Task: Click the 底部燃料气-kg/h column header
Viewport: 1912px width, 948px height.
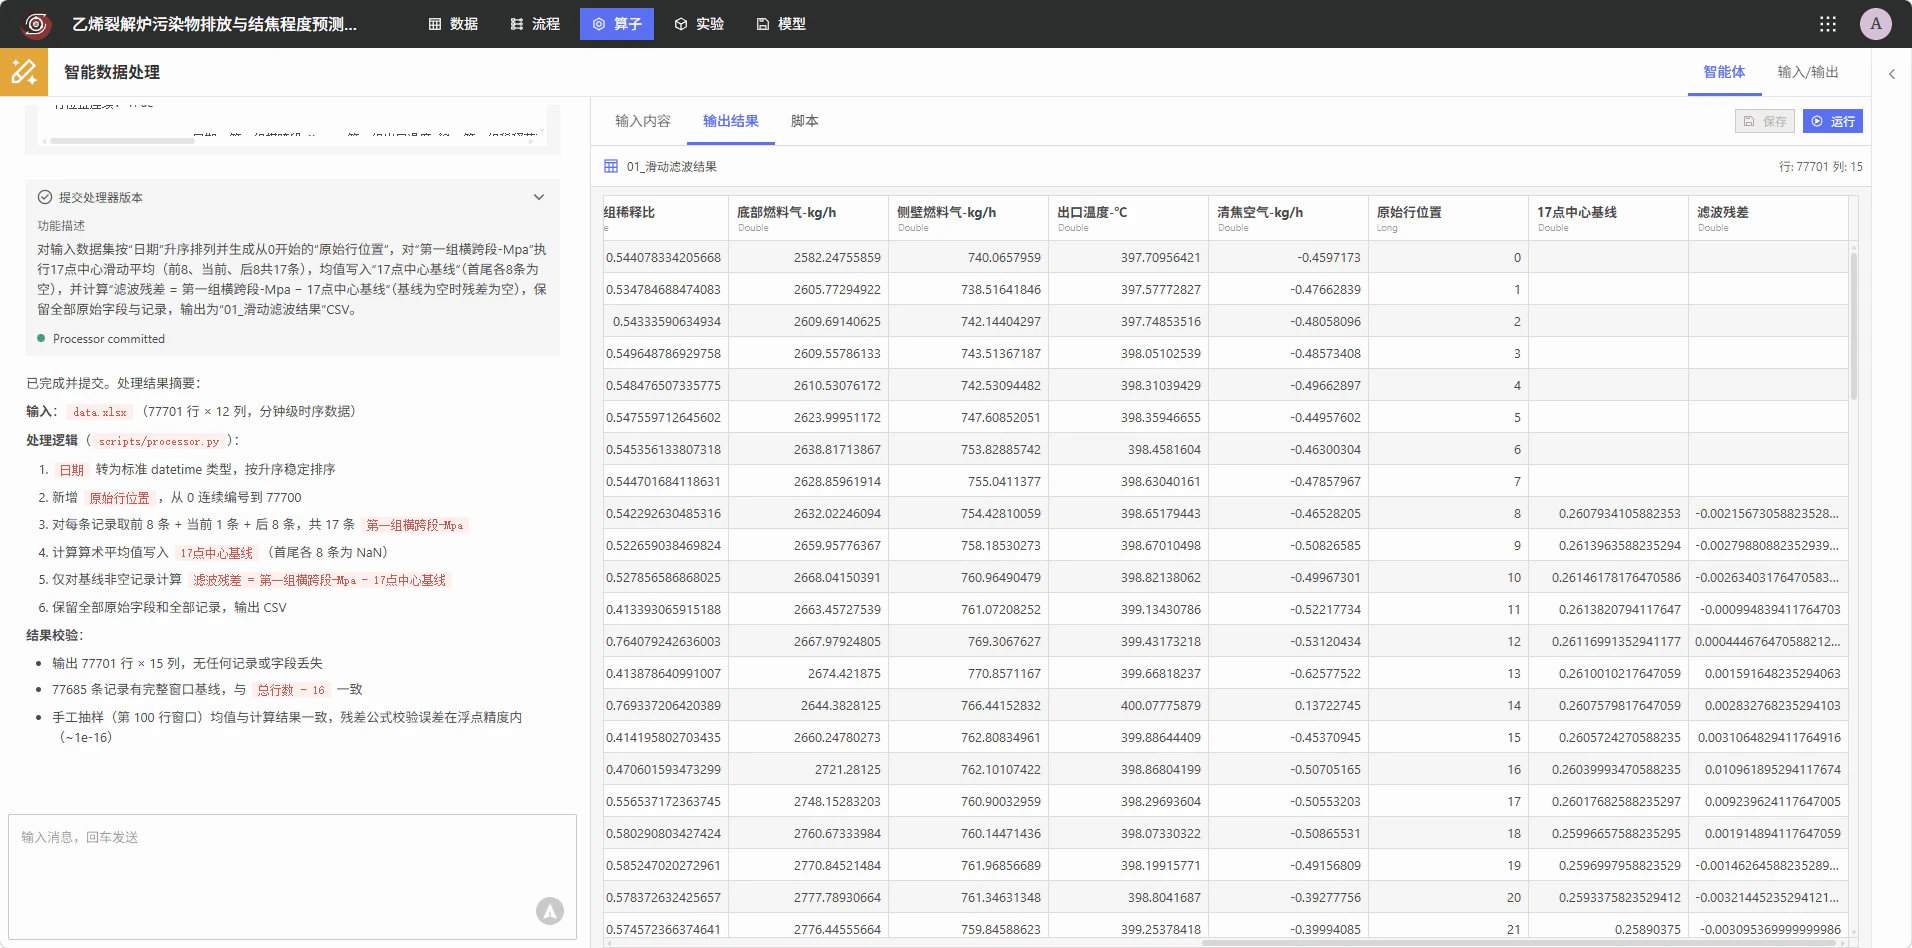Action: tap(808, 218)
